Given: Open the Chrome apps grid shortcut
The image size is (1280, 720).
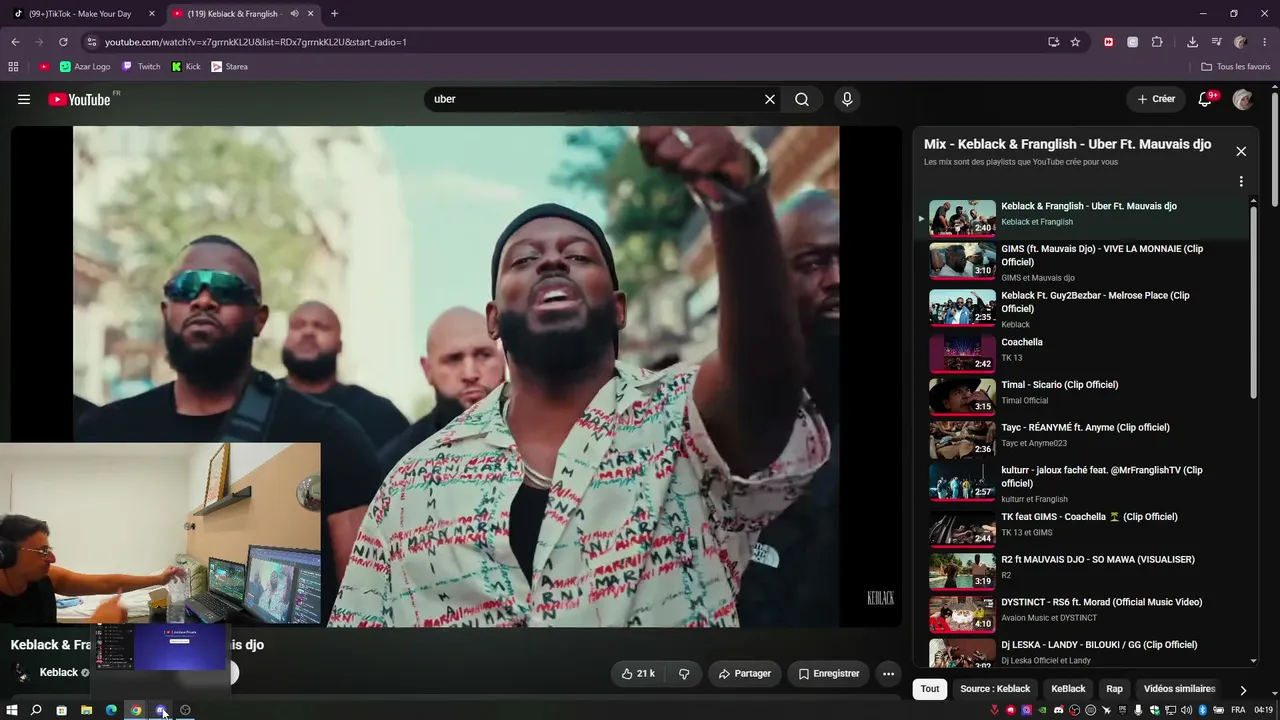Looking at the screenshot, I should (13, 67).
